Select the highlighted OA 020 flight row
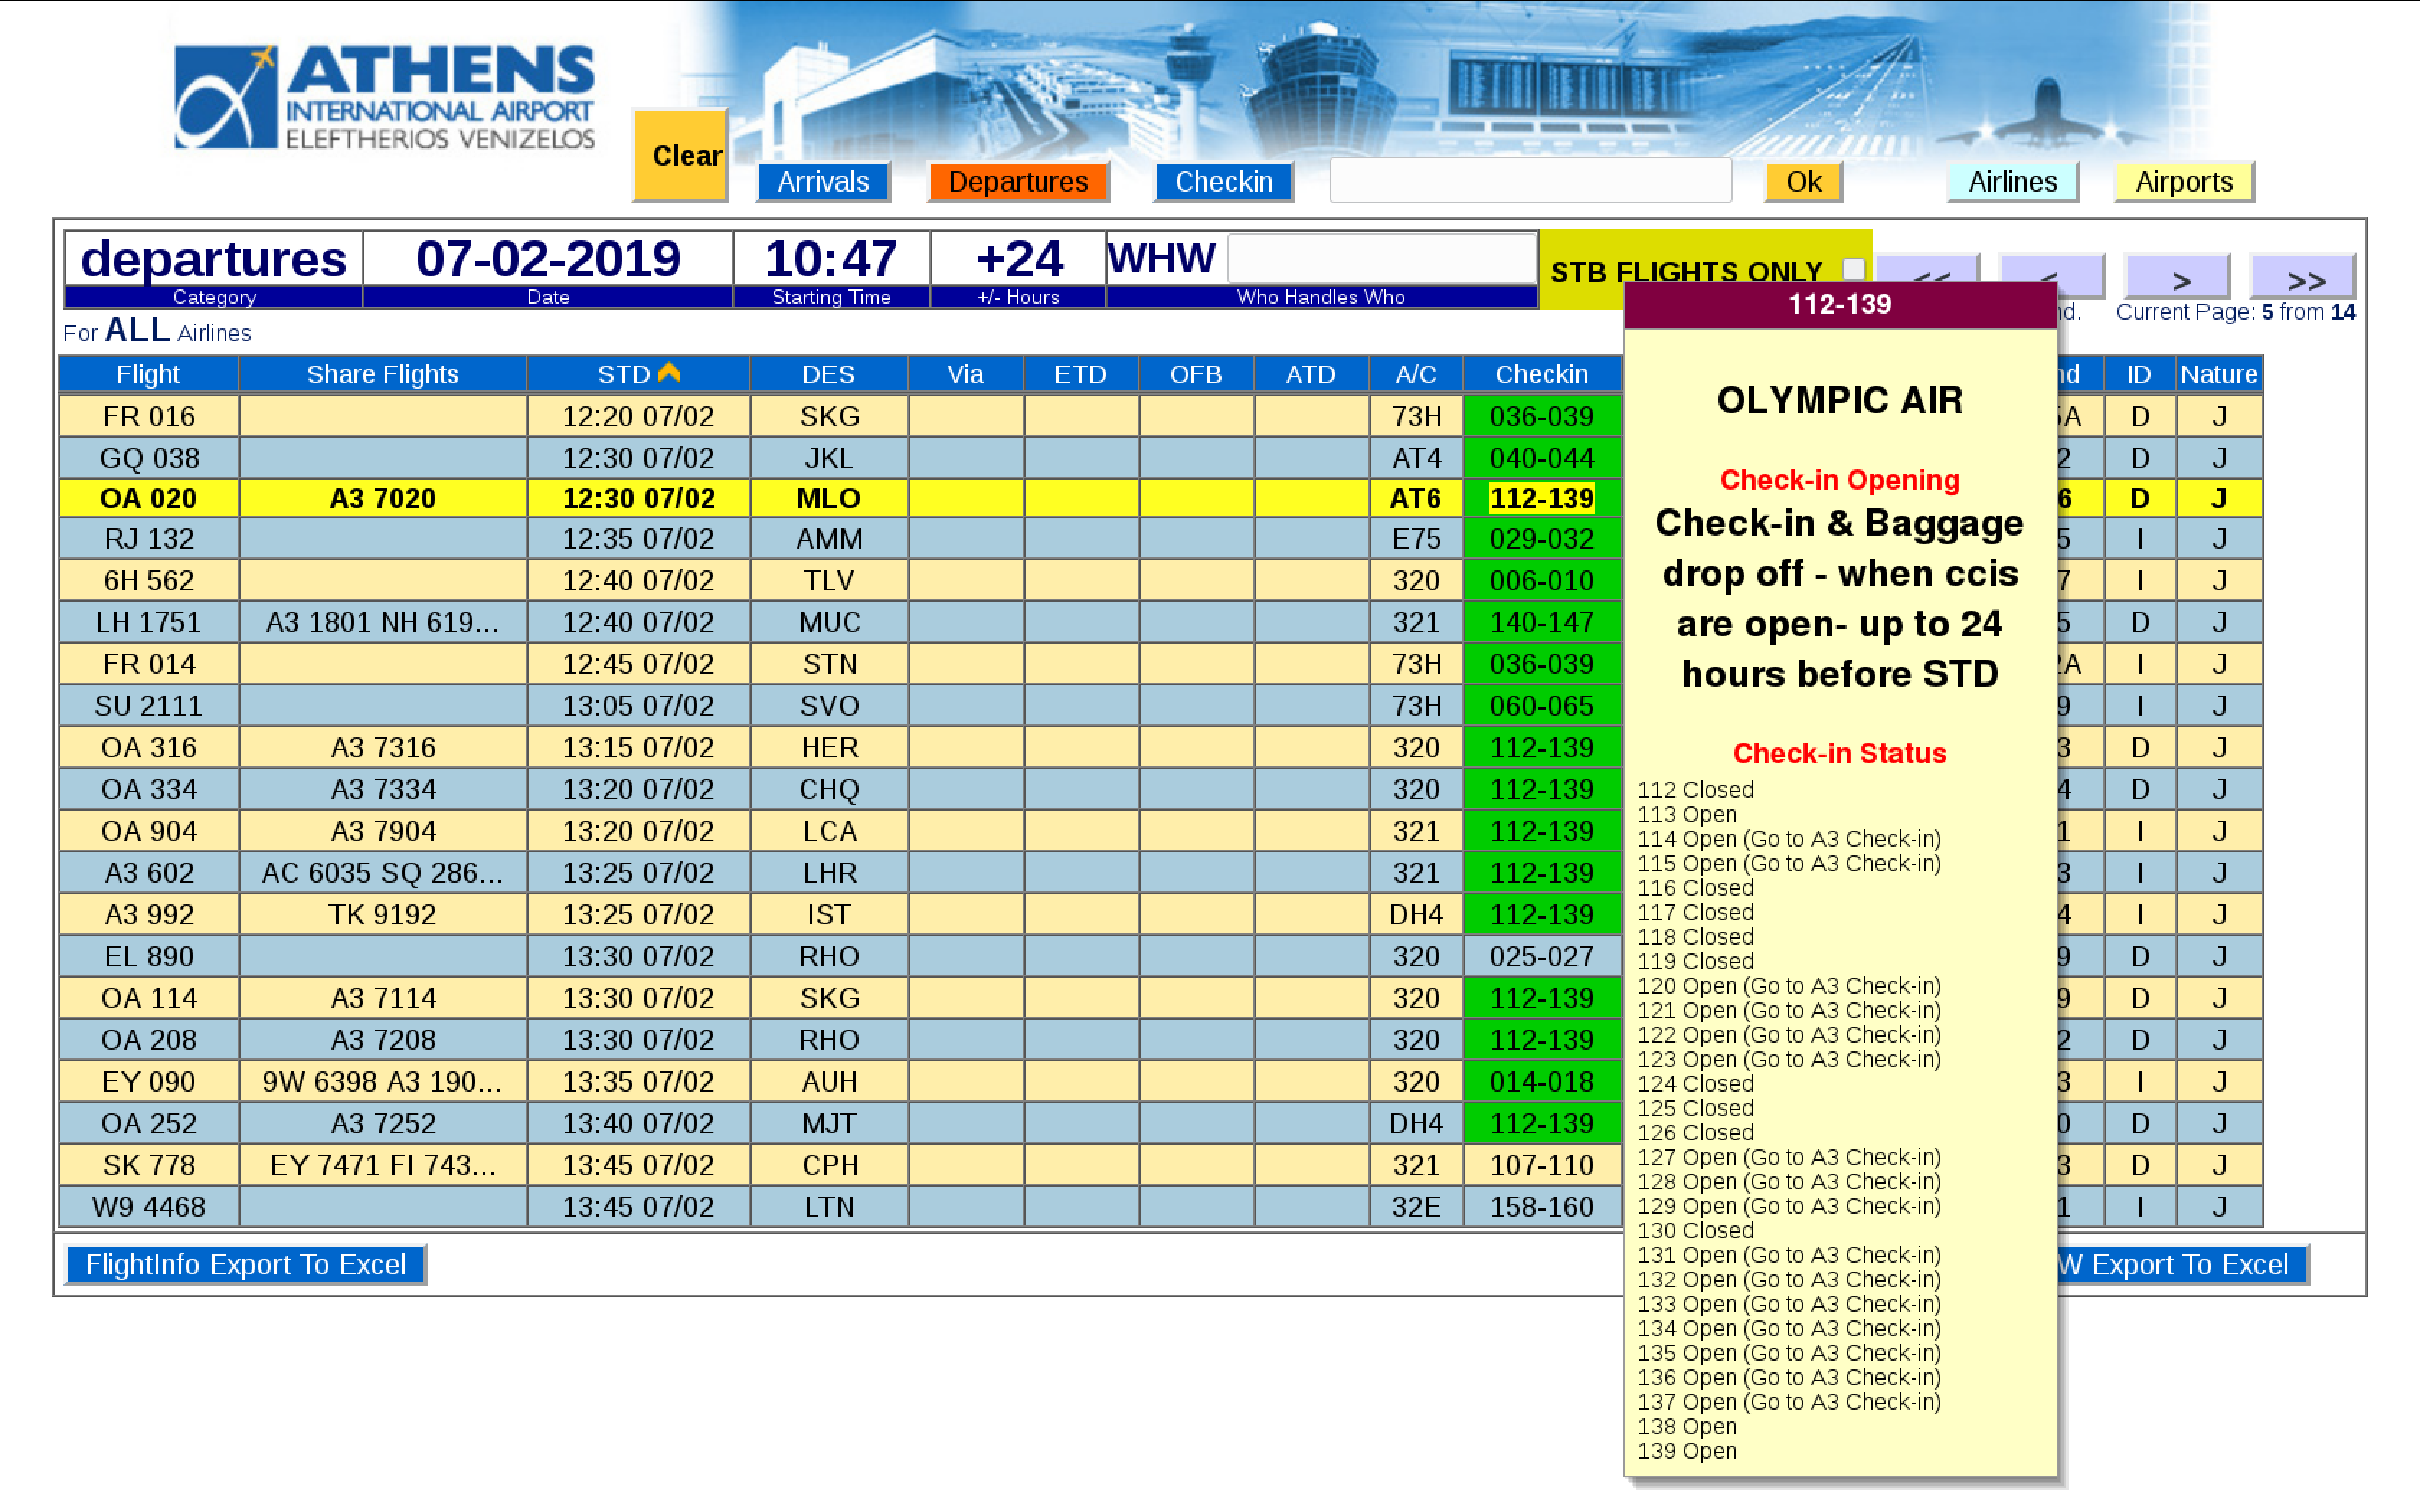This screenshot has width=2420, height=1512. tap(148, 498)
